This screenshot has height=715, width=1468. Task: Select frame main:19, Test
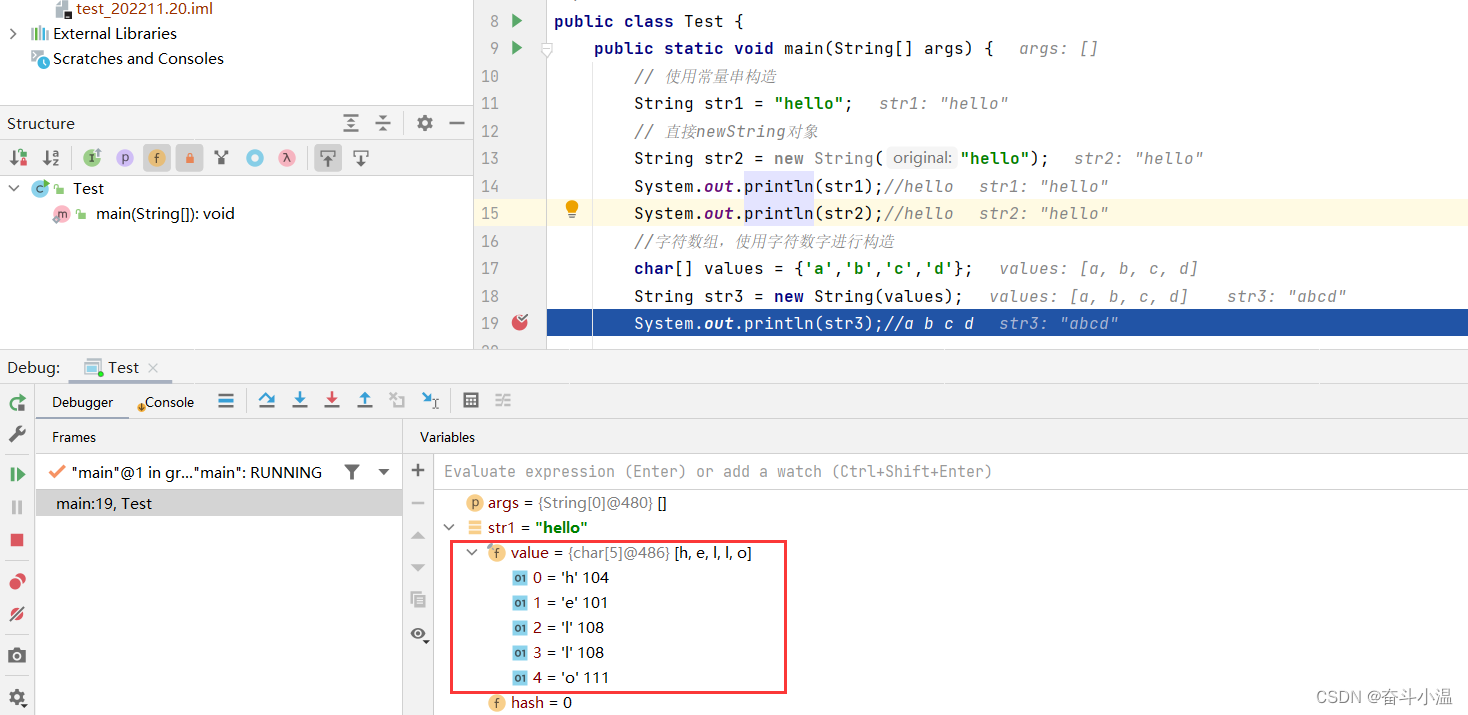point(219,503)
